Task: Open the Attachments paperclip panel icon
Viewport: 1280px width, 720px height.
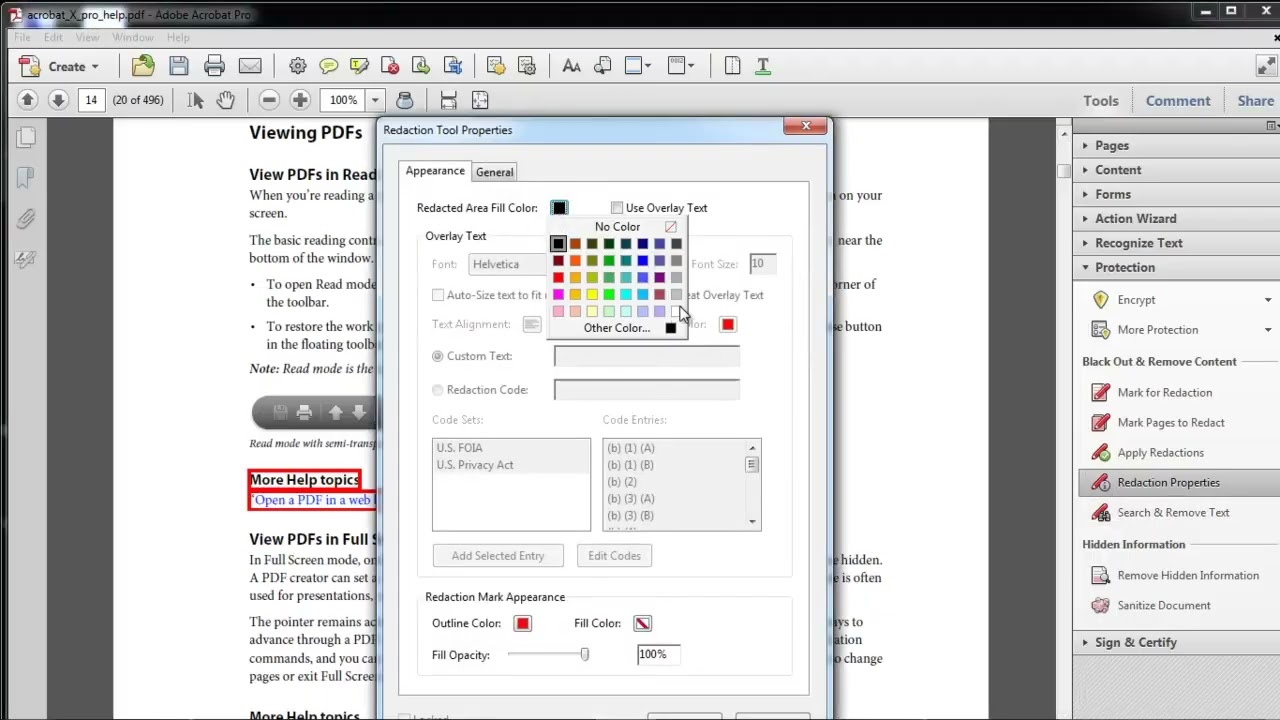Action: coord(25,218)
